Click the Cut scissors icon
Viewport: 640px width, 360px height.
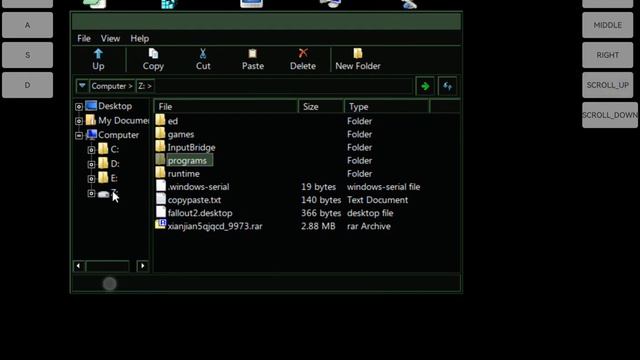203,54
